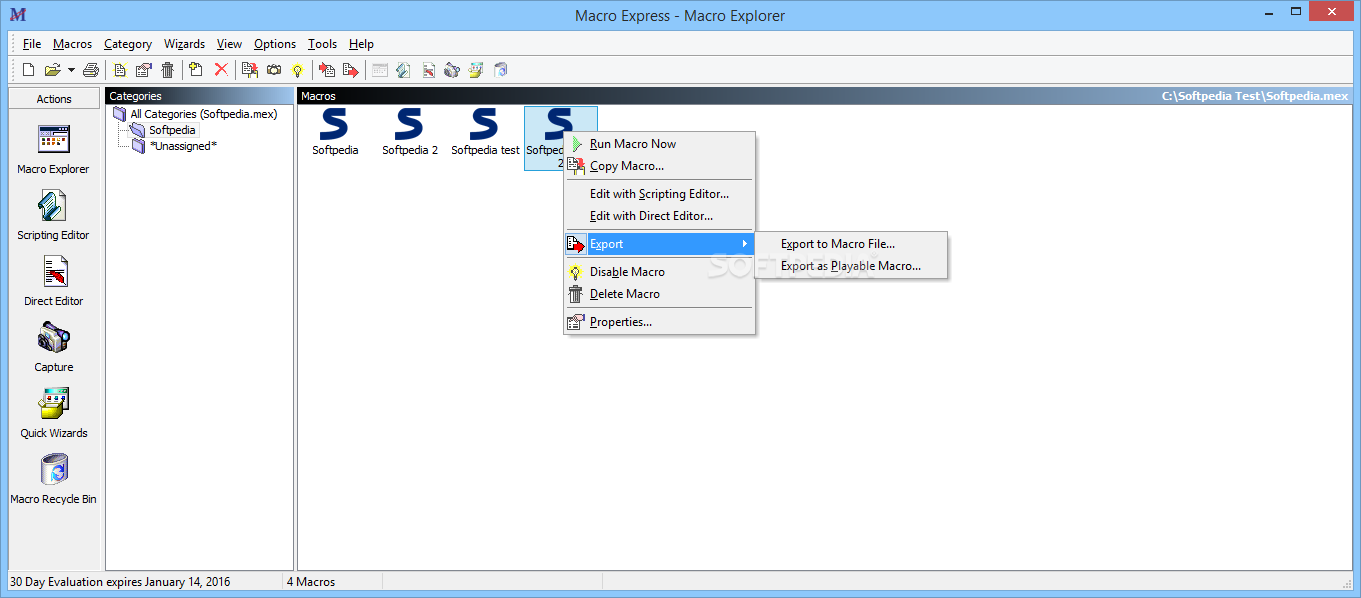This screenshot has width=1361, height=598.
Task: Click the camera icon in the toolbar
Action: [273, 70]
